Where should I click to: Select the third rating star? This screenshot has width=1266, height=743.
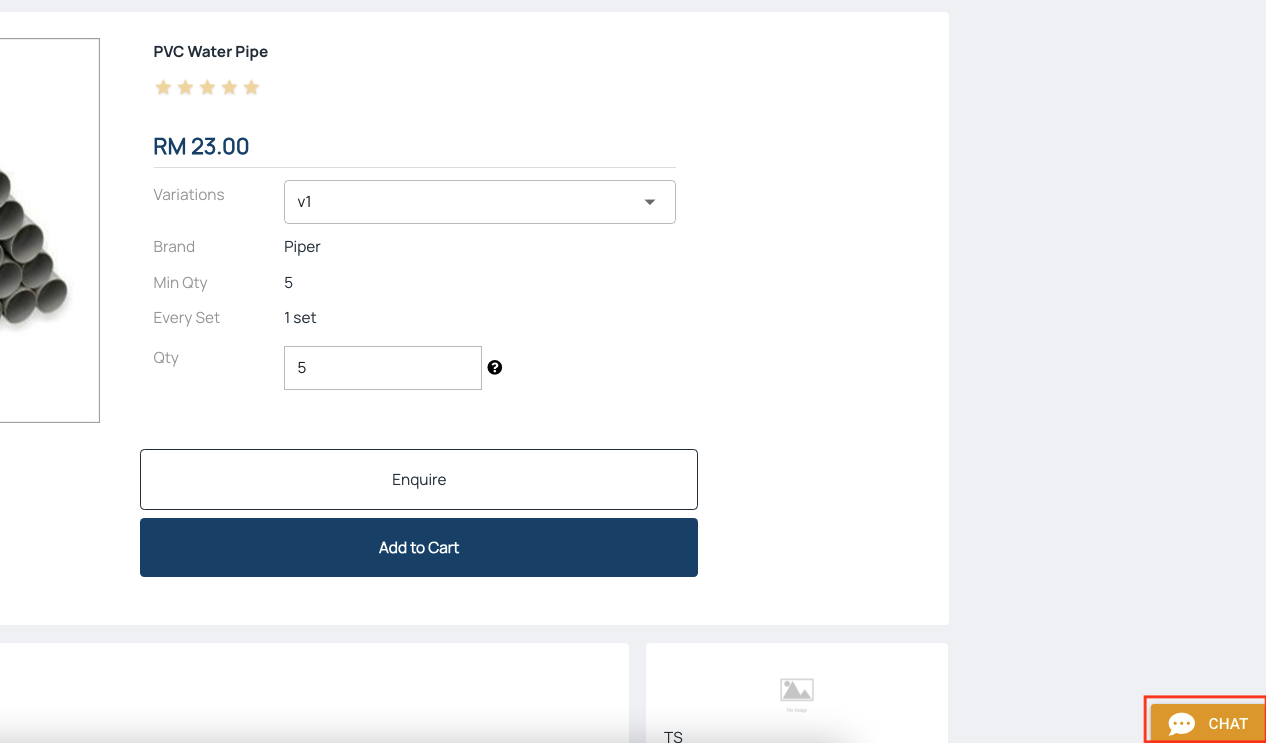[x=207, y=88]
